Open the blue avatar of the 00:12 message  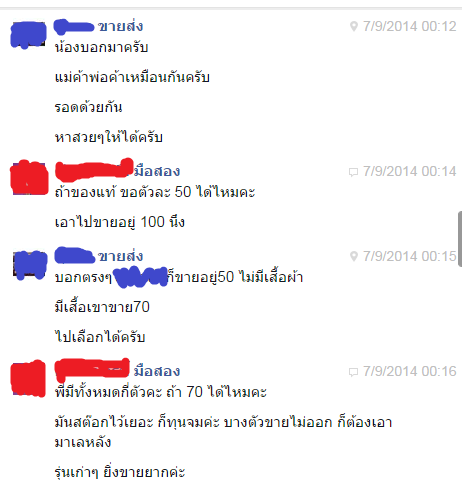29,35
